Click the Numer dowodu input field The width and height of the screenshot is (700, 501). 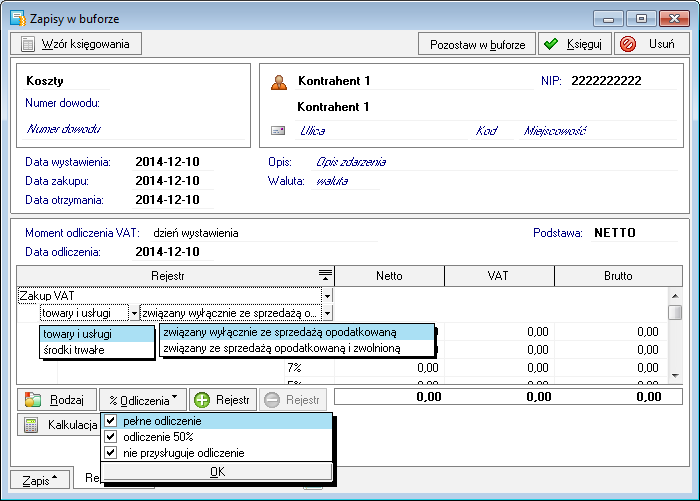(x=134, y=129)
